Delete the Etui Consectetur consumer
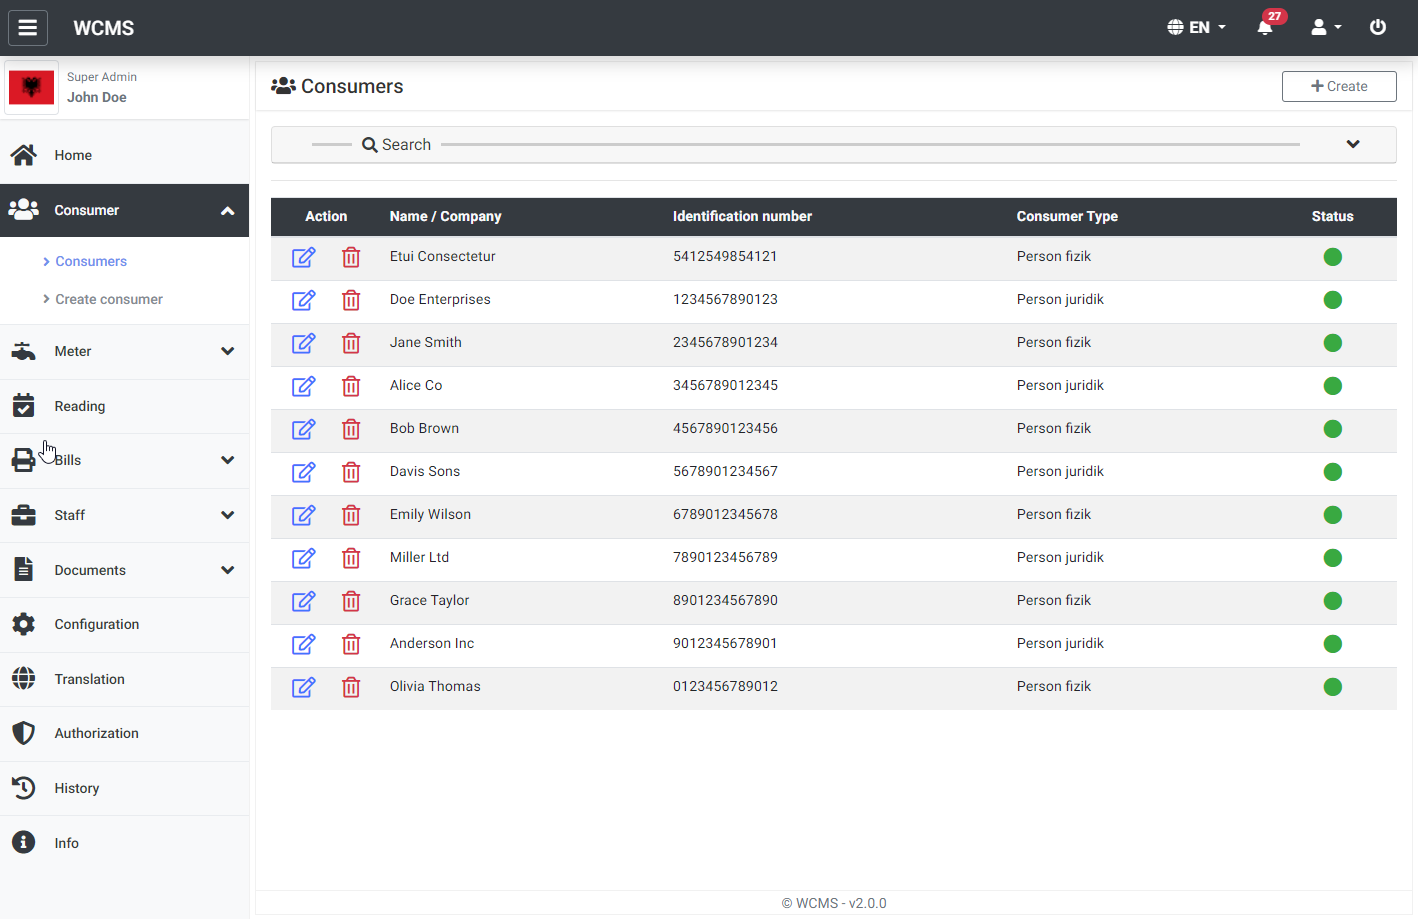This screenshot has height=919, width=1418. tap(351, 257)
